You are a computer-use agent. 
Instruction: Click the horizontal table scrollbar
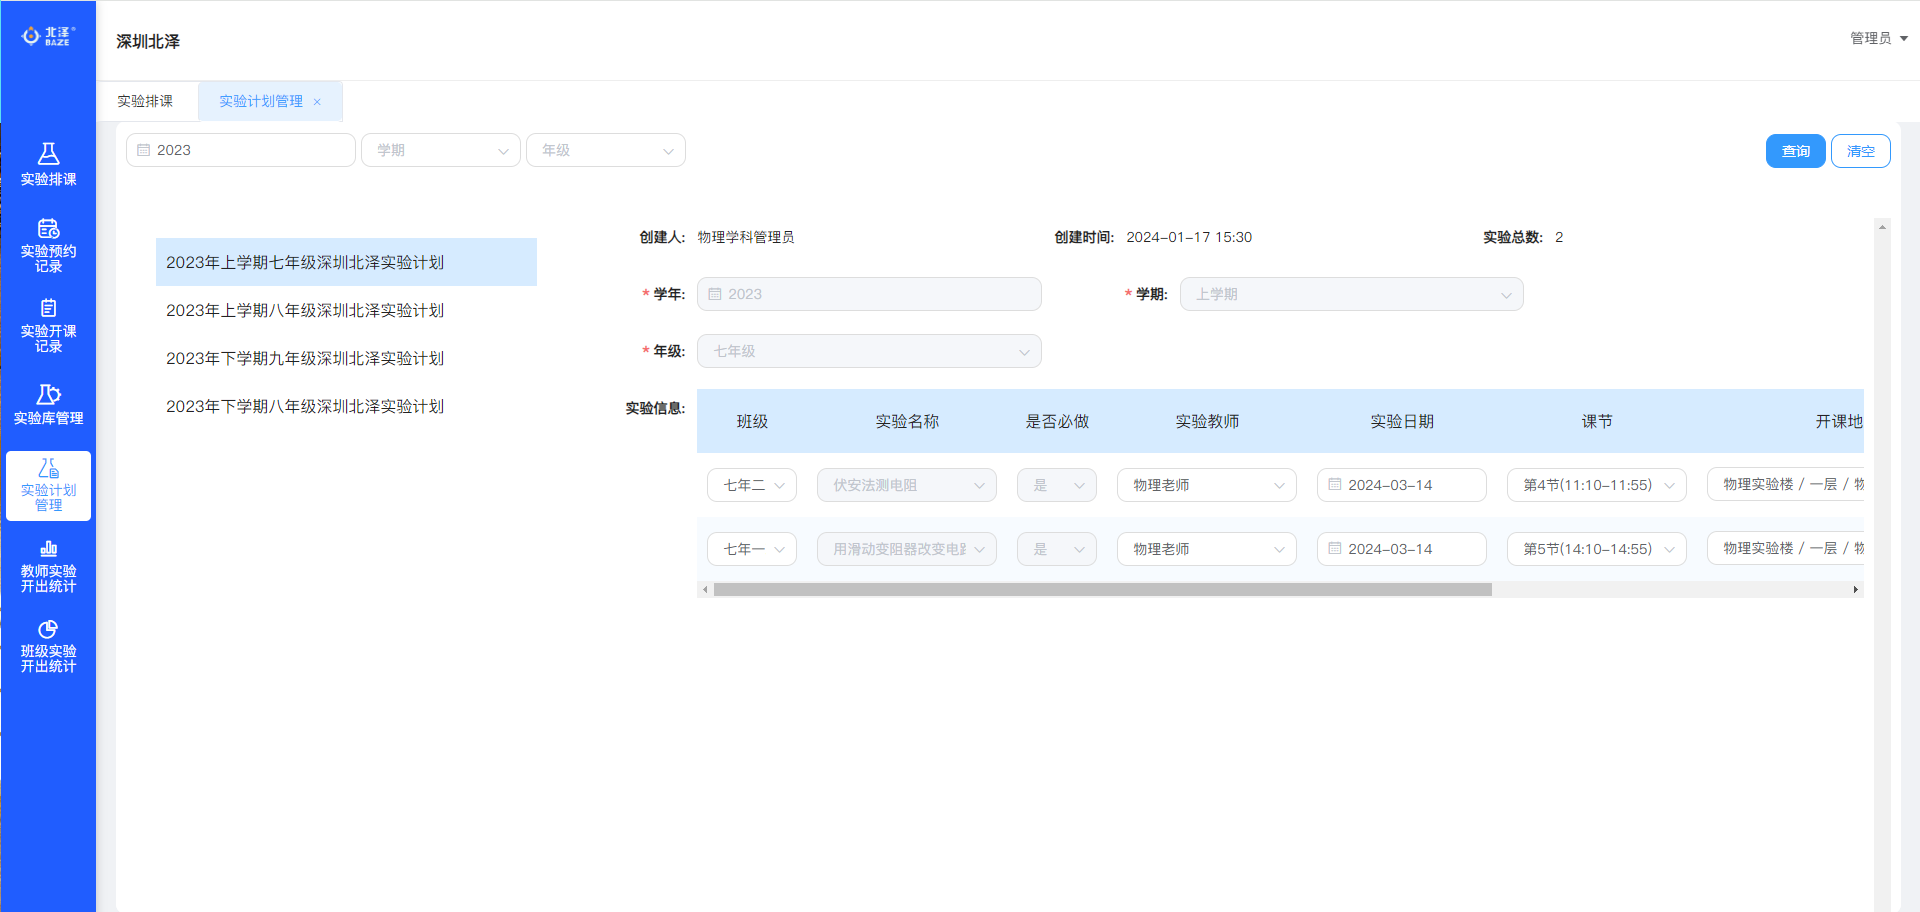[1102, 590]
